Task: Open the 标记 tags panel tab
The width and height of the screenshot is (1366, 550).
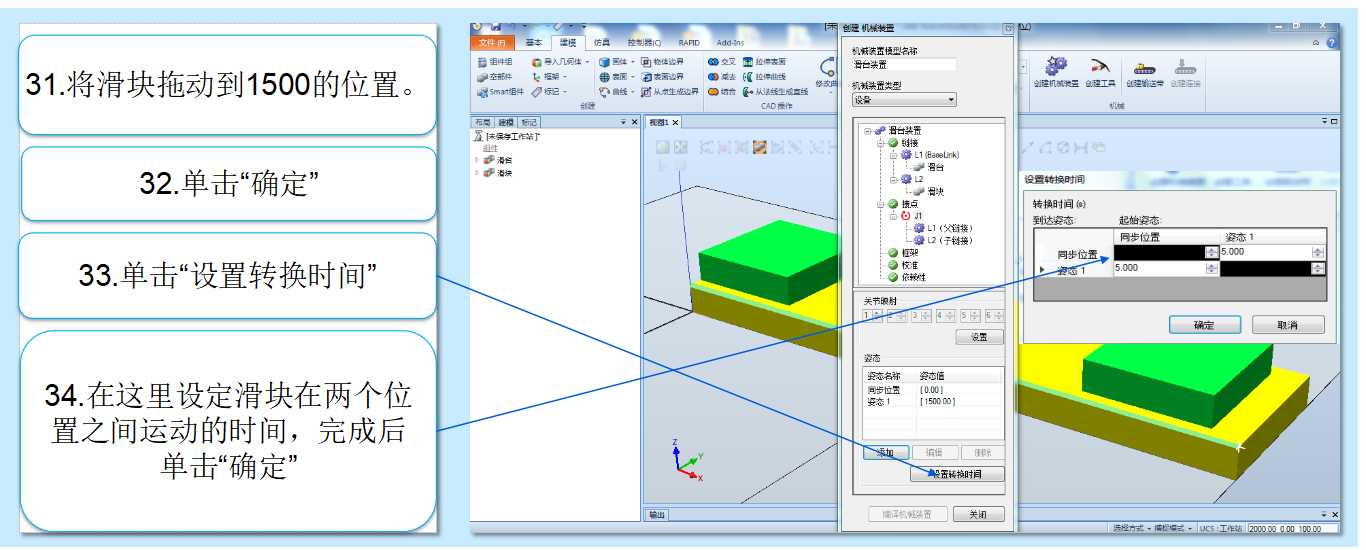Action: tap(527, 122)
